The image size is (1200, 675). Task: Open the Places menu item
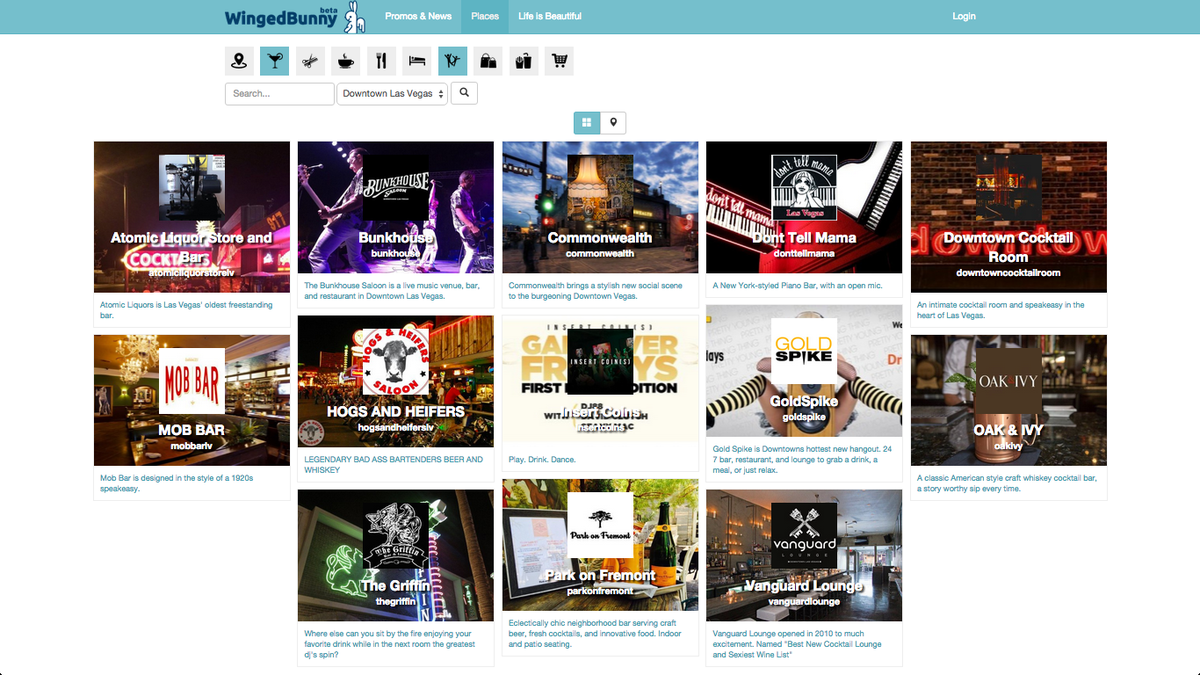[x=485, y=16]
